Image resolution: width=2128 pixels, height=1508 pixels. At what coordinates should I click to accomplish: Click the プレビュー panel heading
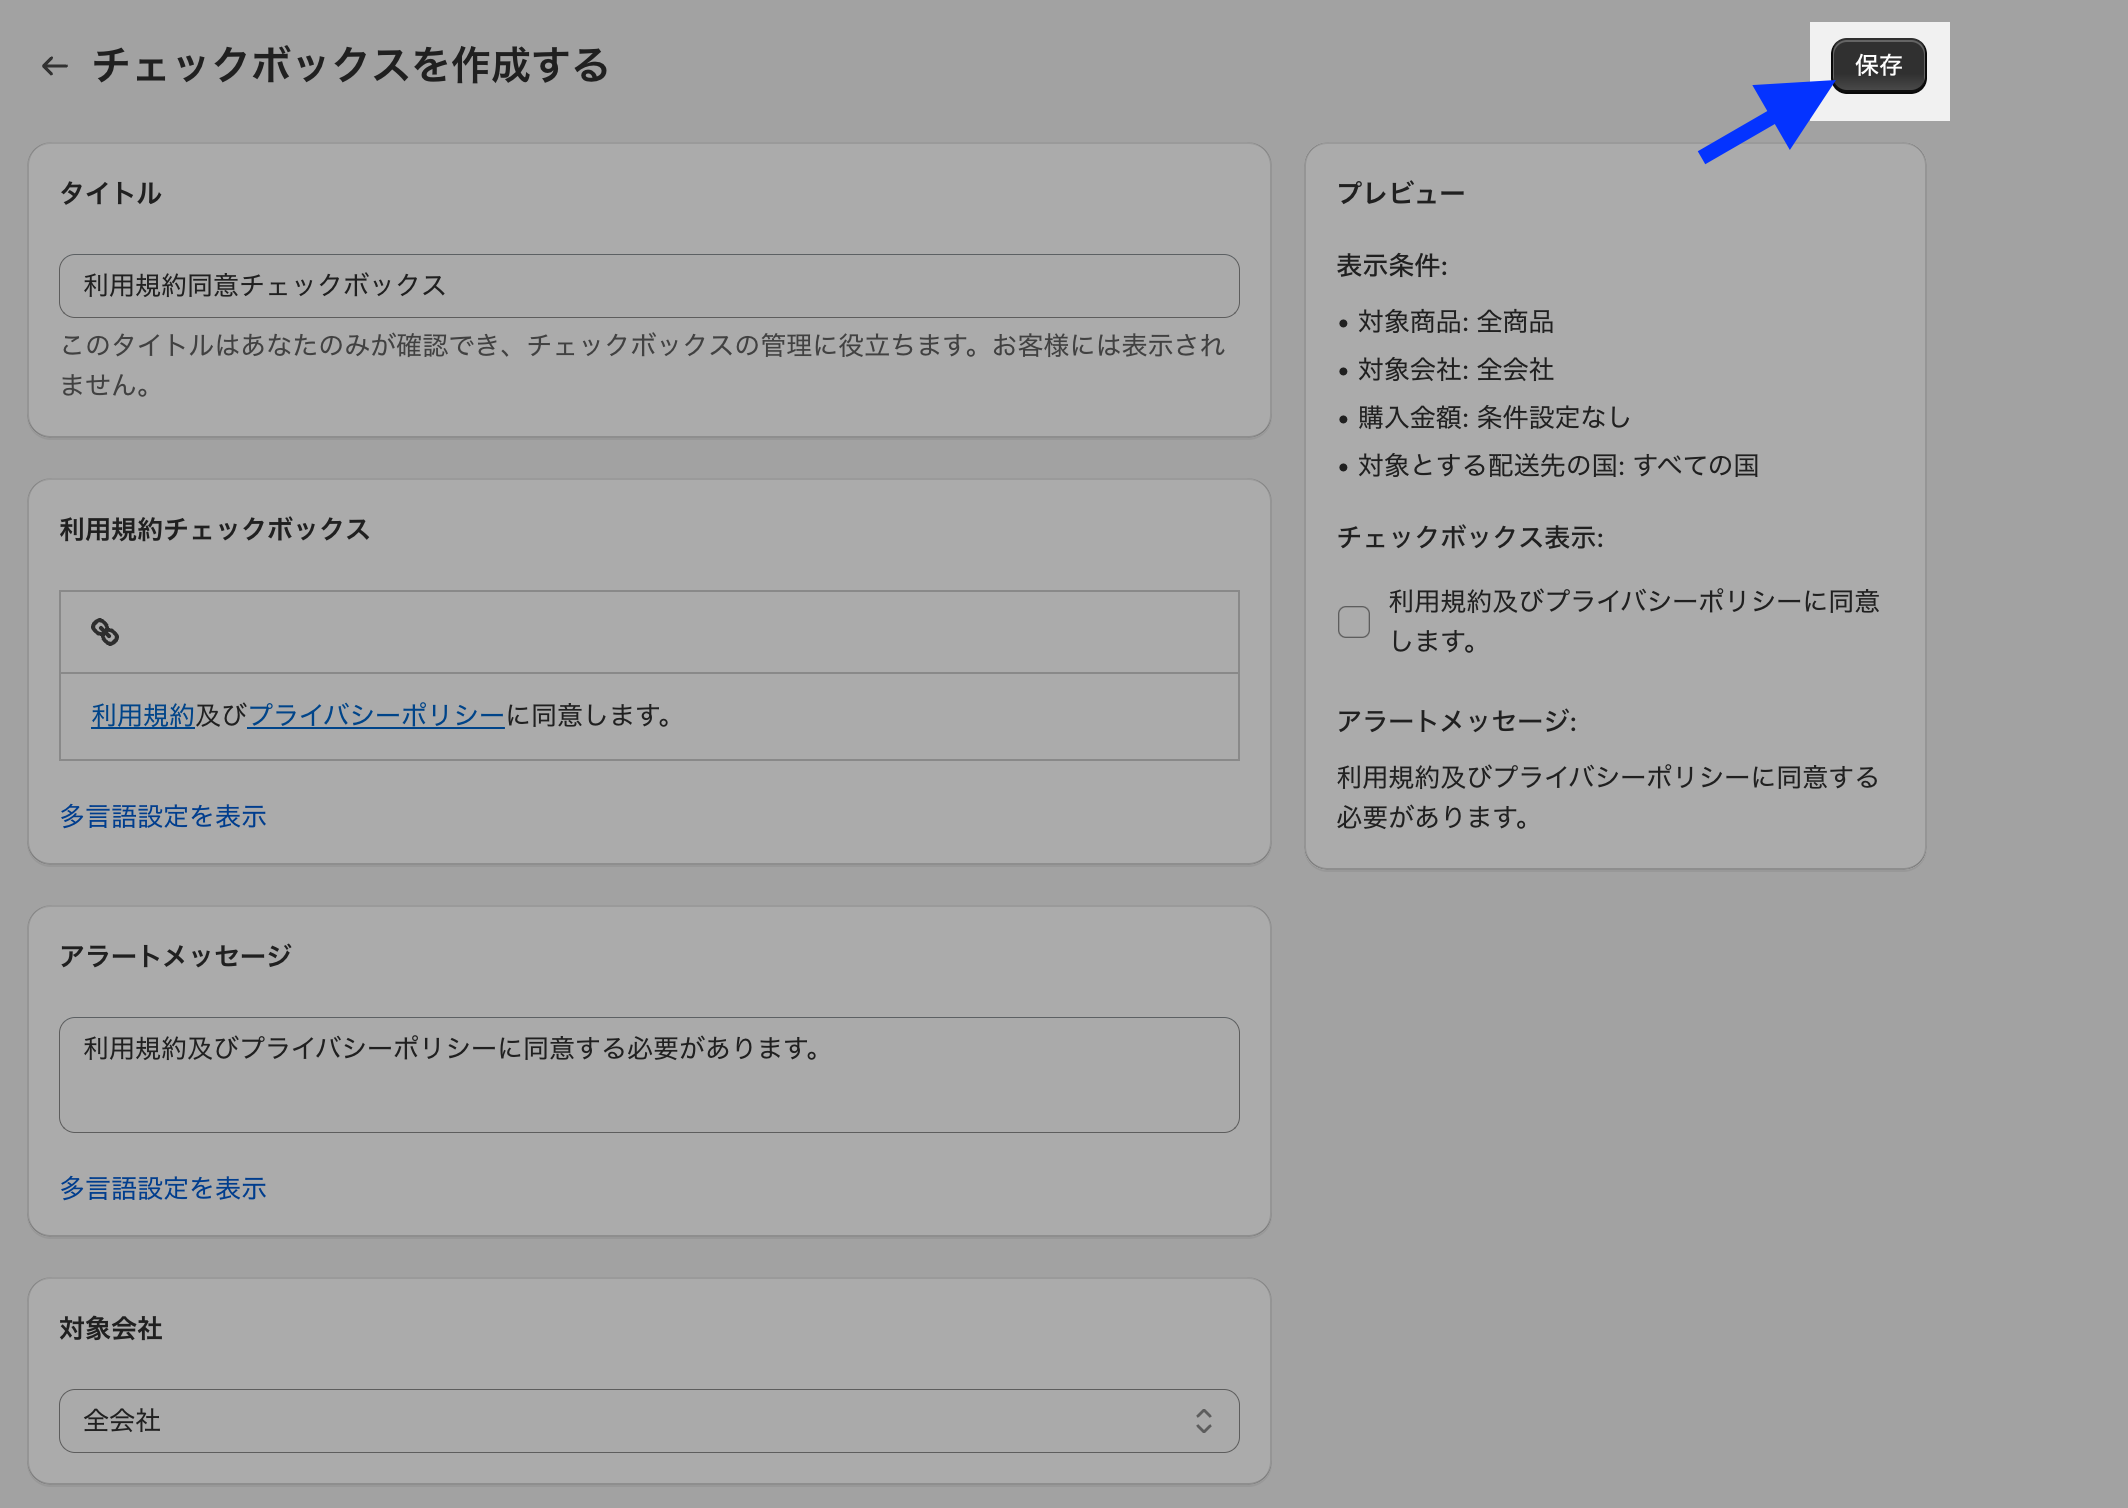pos(1400,193)
